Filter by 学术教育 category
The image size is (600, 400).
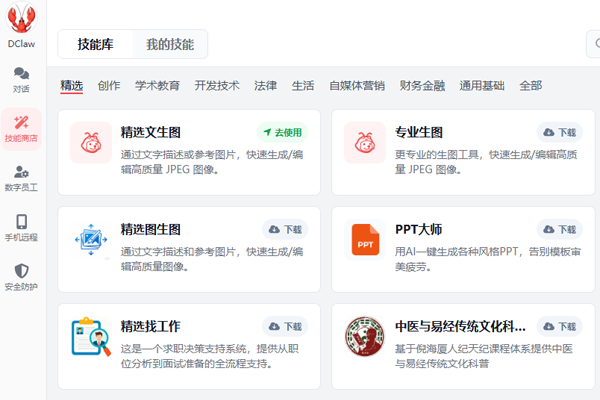point(157,85)
